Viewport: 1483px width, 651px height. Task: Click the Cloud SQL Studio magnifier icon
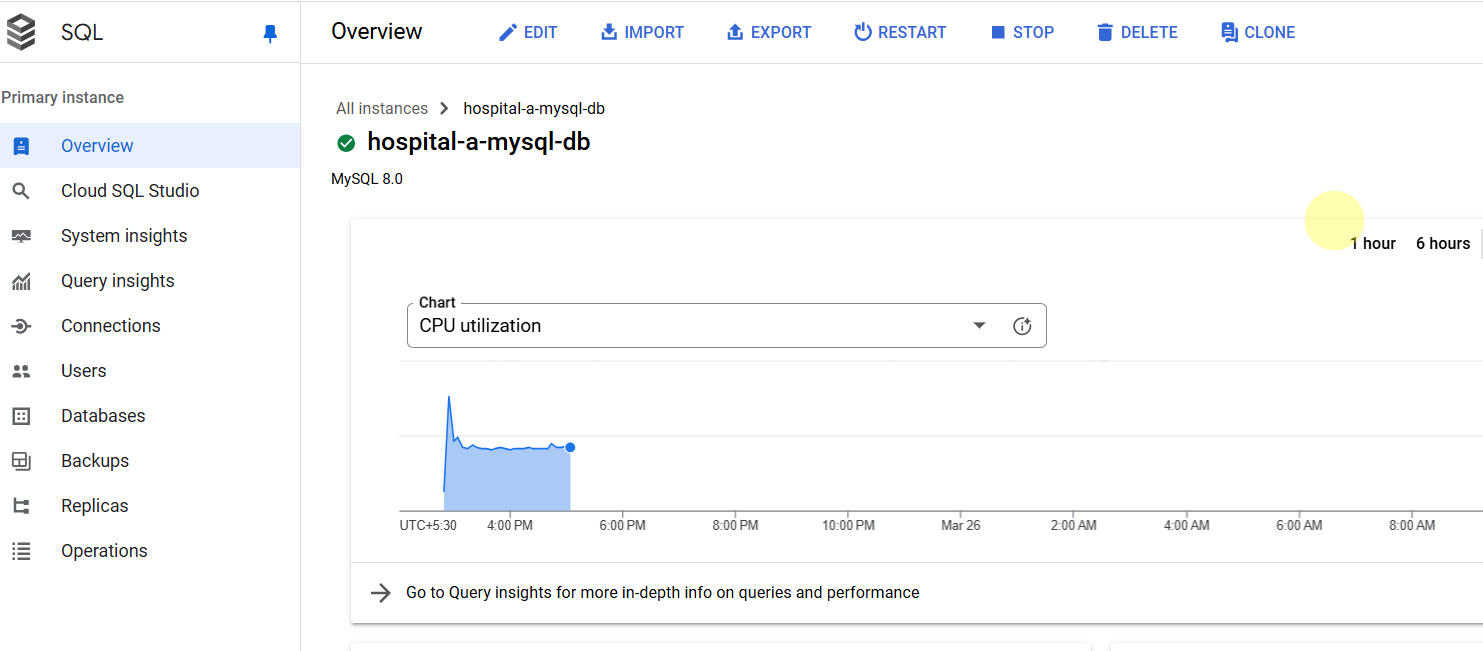point(21,191)
